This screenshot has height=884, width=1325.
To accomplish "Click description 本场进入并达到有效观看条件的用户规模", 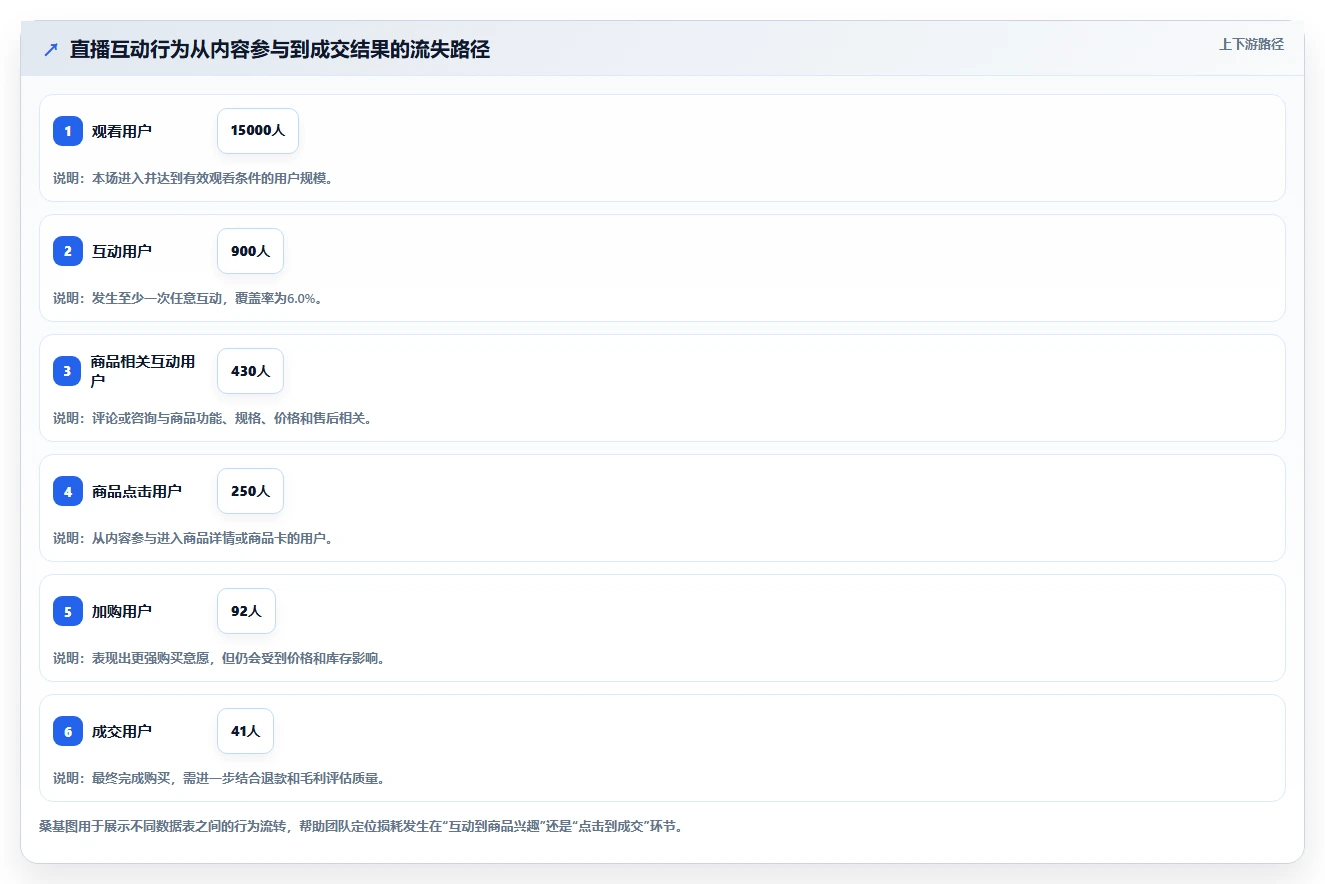I will click(193, 178).
